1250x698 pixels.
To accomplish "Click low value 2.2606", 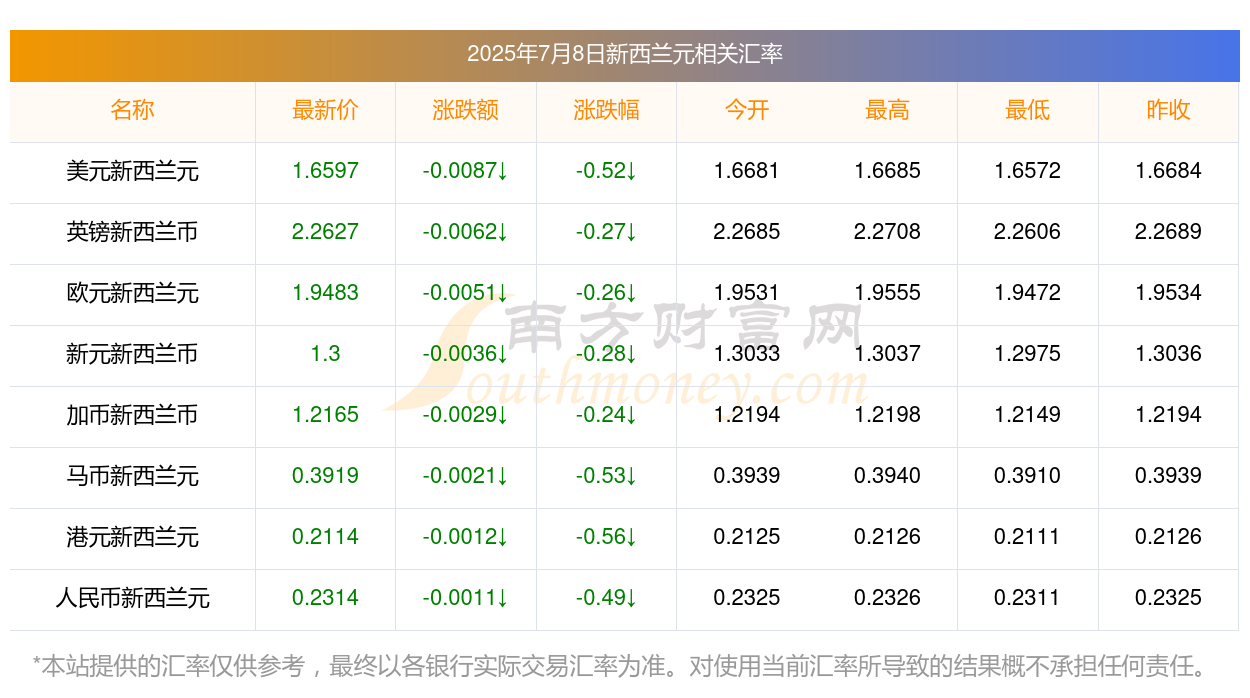I will (x=1027, y=232).
